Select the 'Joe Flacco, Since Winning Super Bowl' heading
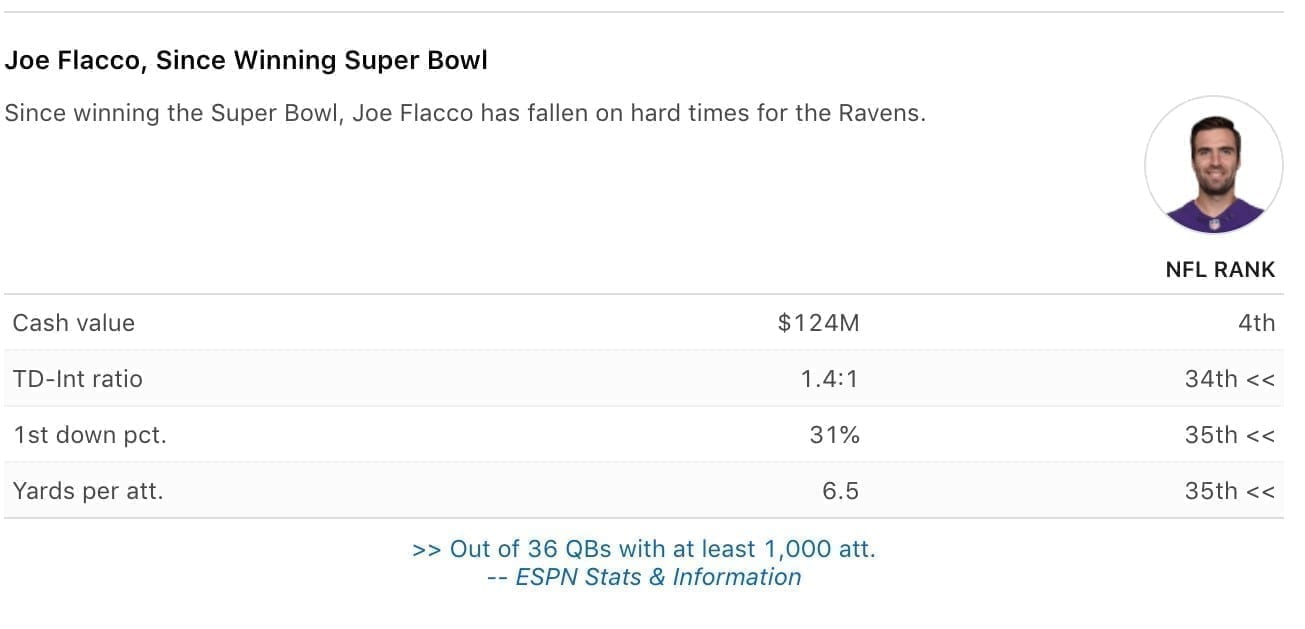Screen dimensions: 1305x629 246,60
